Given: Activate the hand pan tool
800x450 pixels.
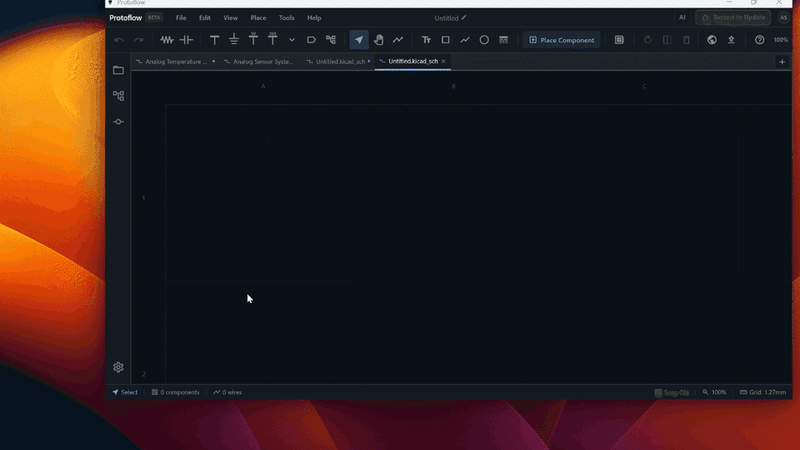Looking at the screenshot, I should click(379, 40).
